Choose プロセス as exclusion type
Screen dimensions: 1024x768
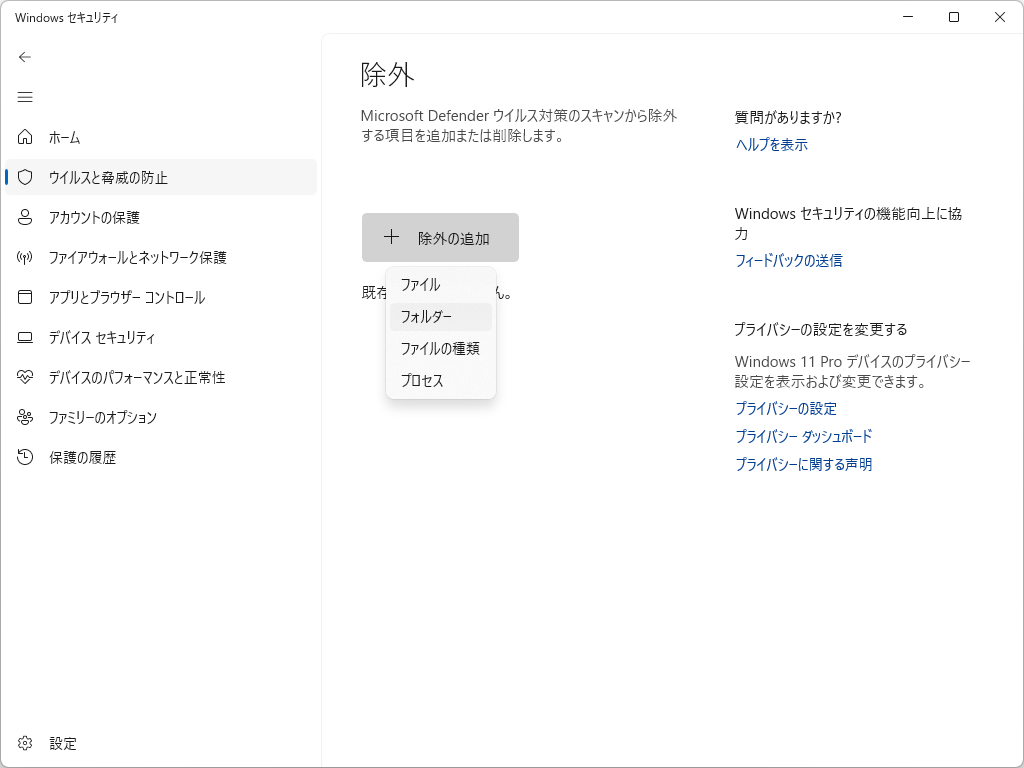tap(421, 380)
